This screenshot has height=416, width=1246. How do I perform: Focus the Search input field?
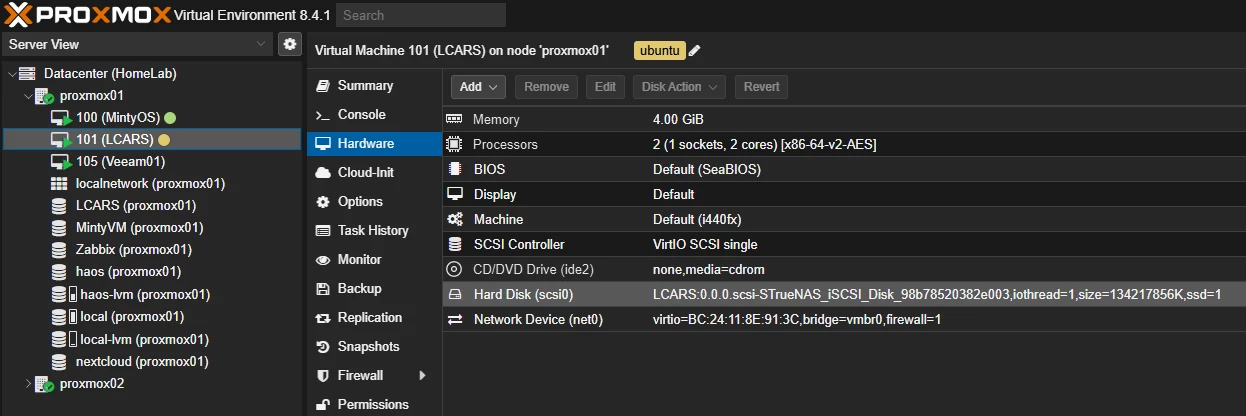[421, 15]
